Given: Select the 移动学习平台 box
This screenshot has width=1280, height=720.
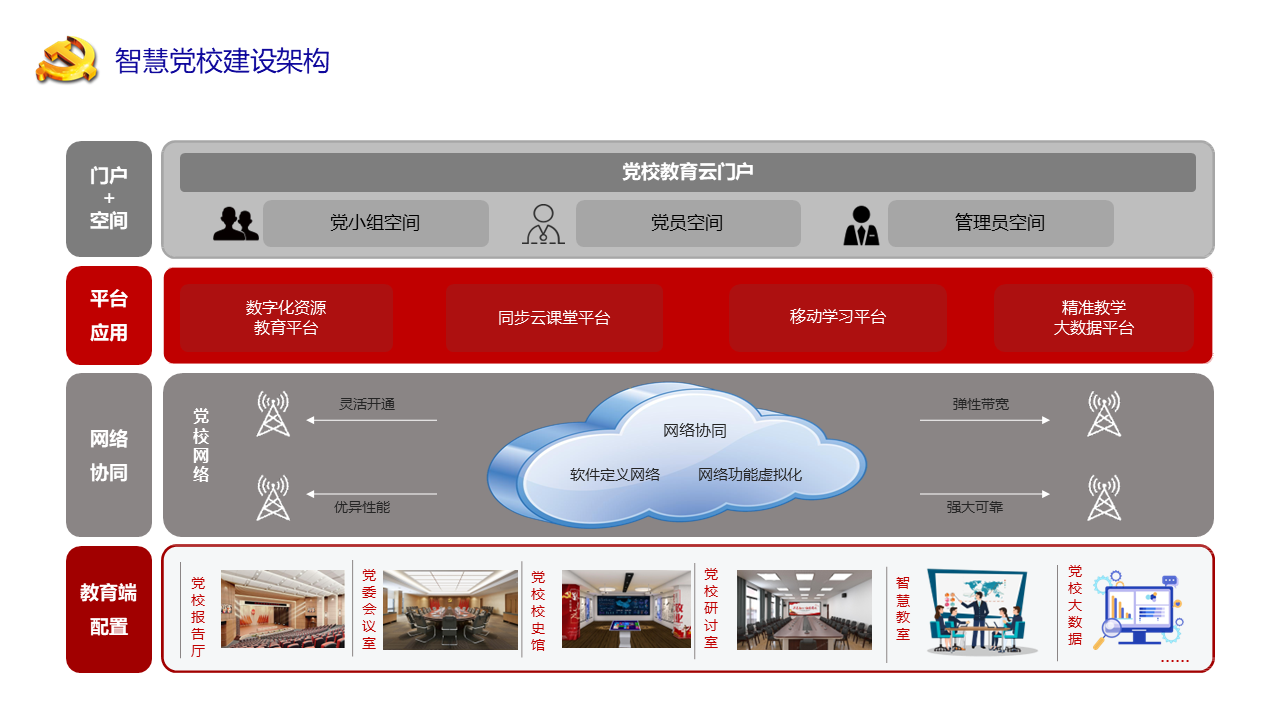Looking at the screenshot, I should tap(838, 317).
